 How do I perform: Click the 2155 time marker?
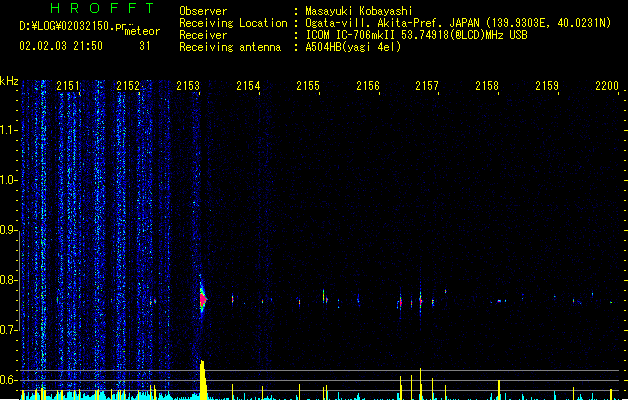tap(308, 86)
